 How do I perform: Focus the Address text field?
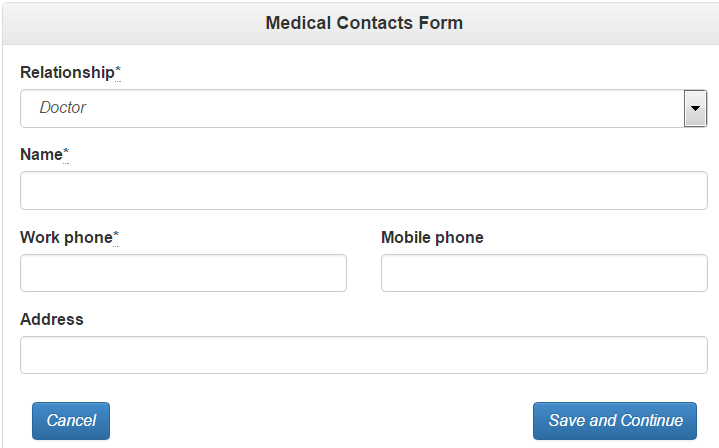(363, 355)
